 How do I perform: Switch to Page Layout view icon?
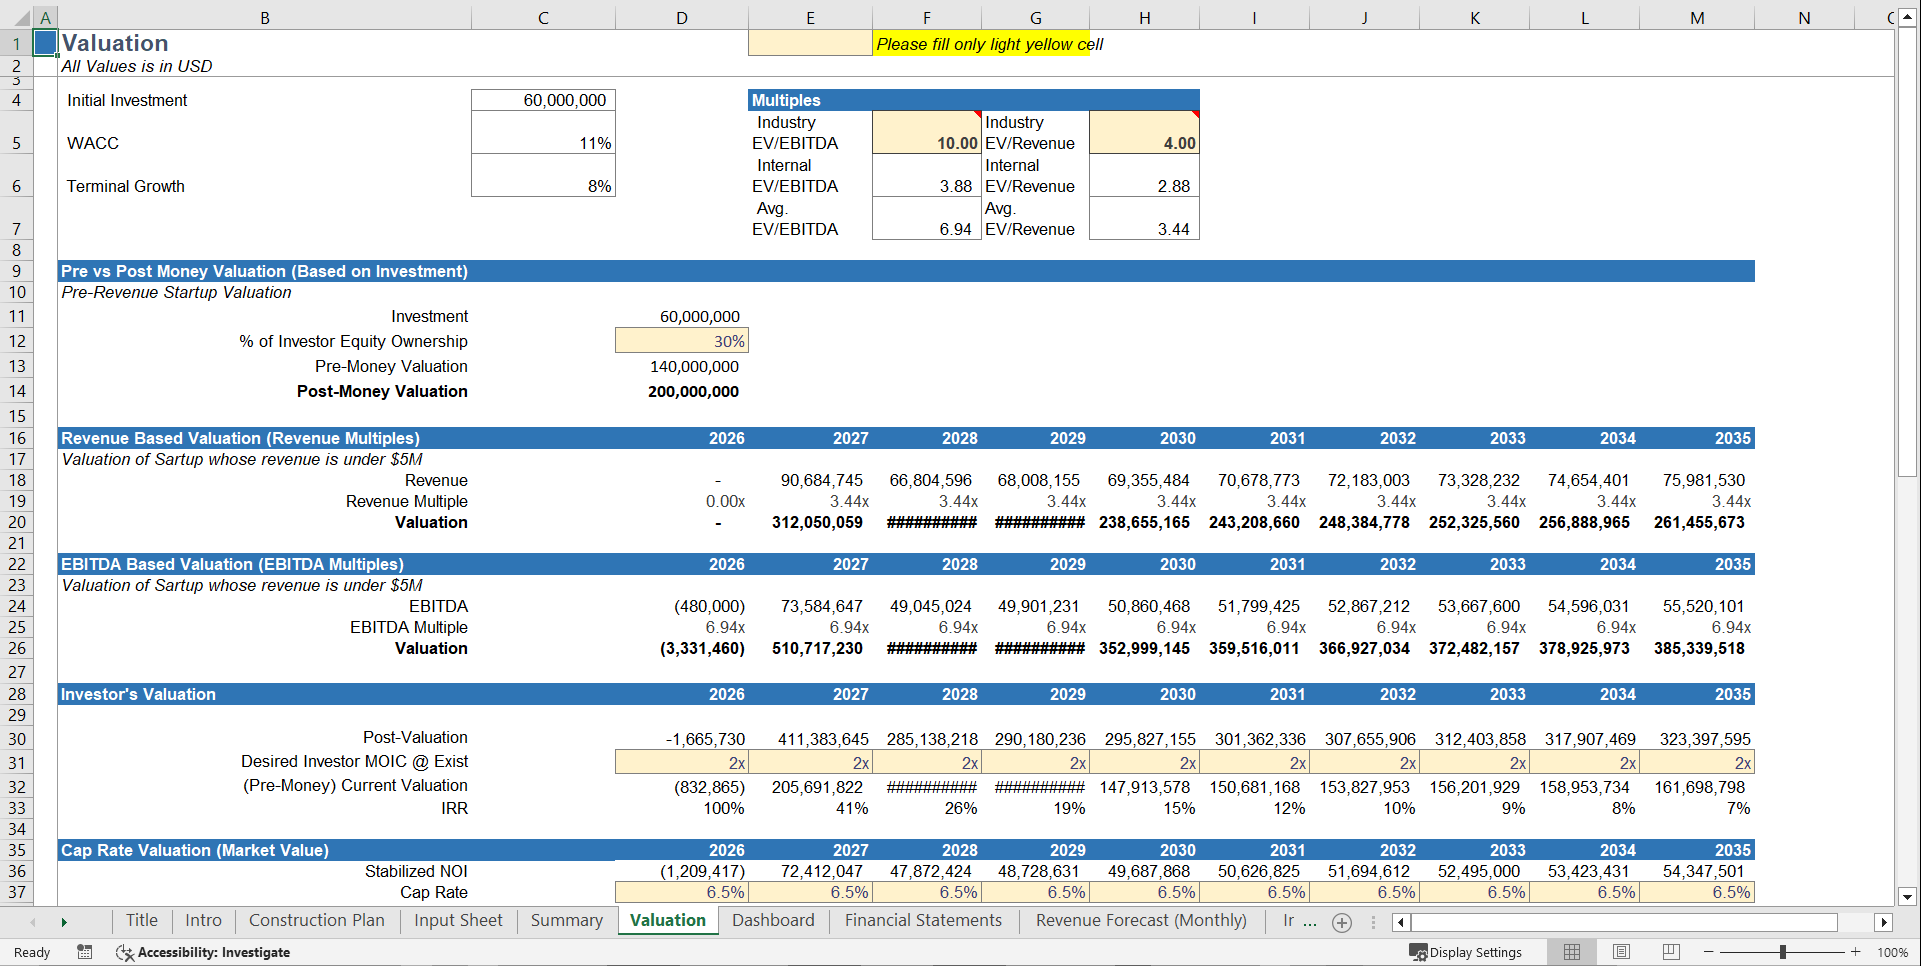coord(1621,952)
